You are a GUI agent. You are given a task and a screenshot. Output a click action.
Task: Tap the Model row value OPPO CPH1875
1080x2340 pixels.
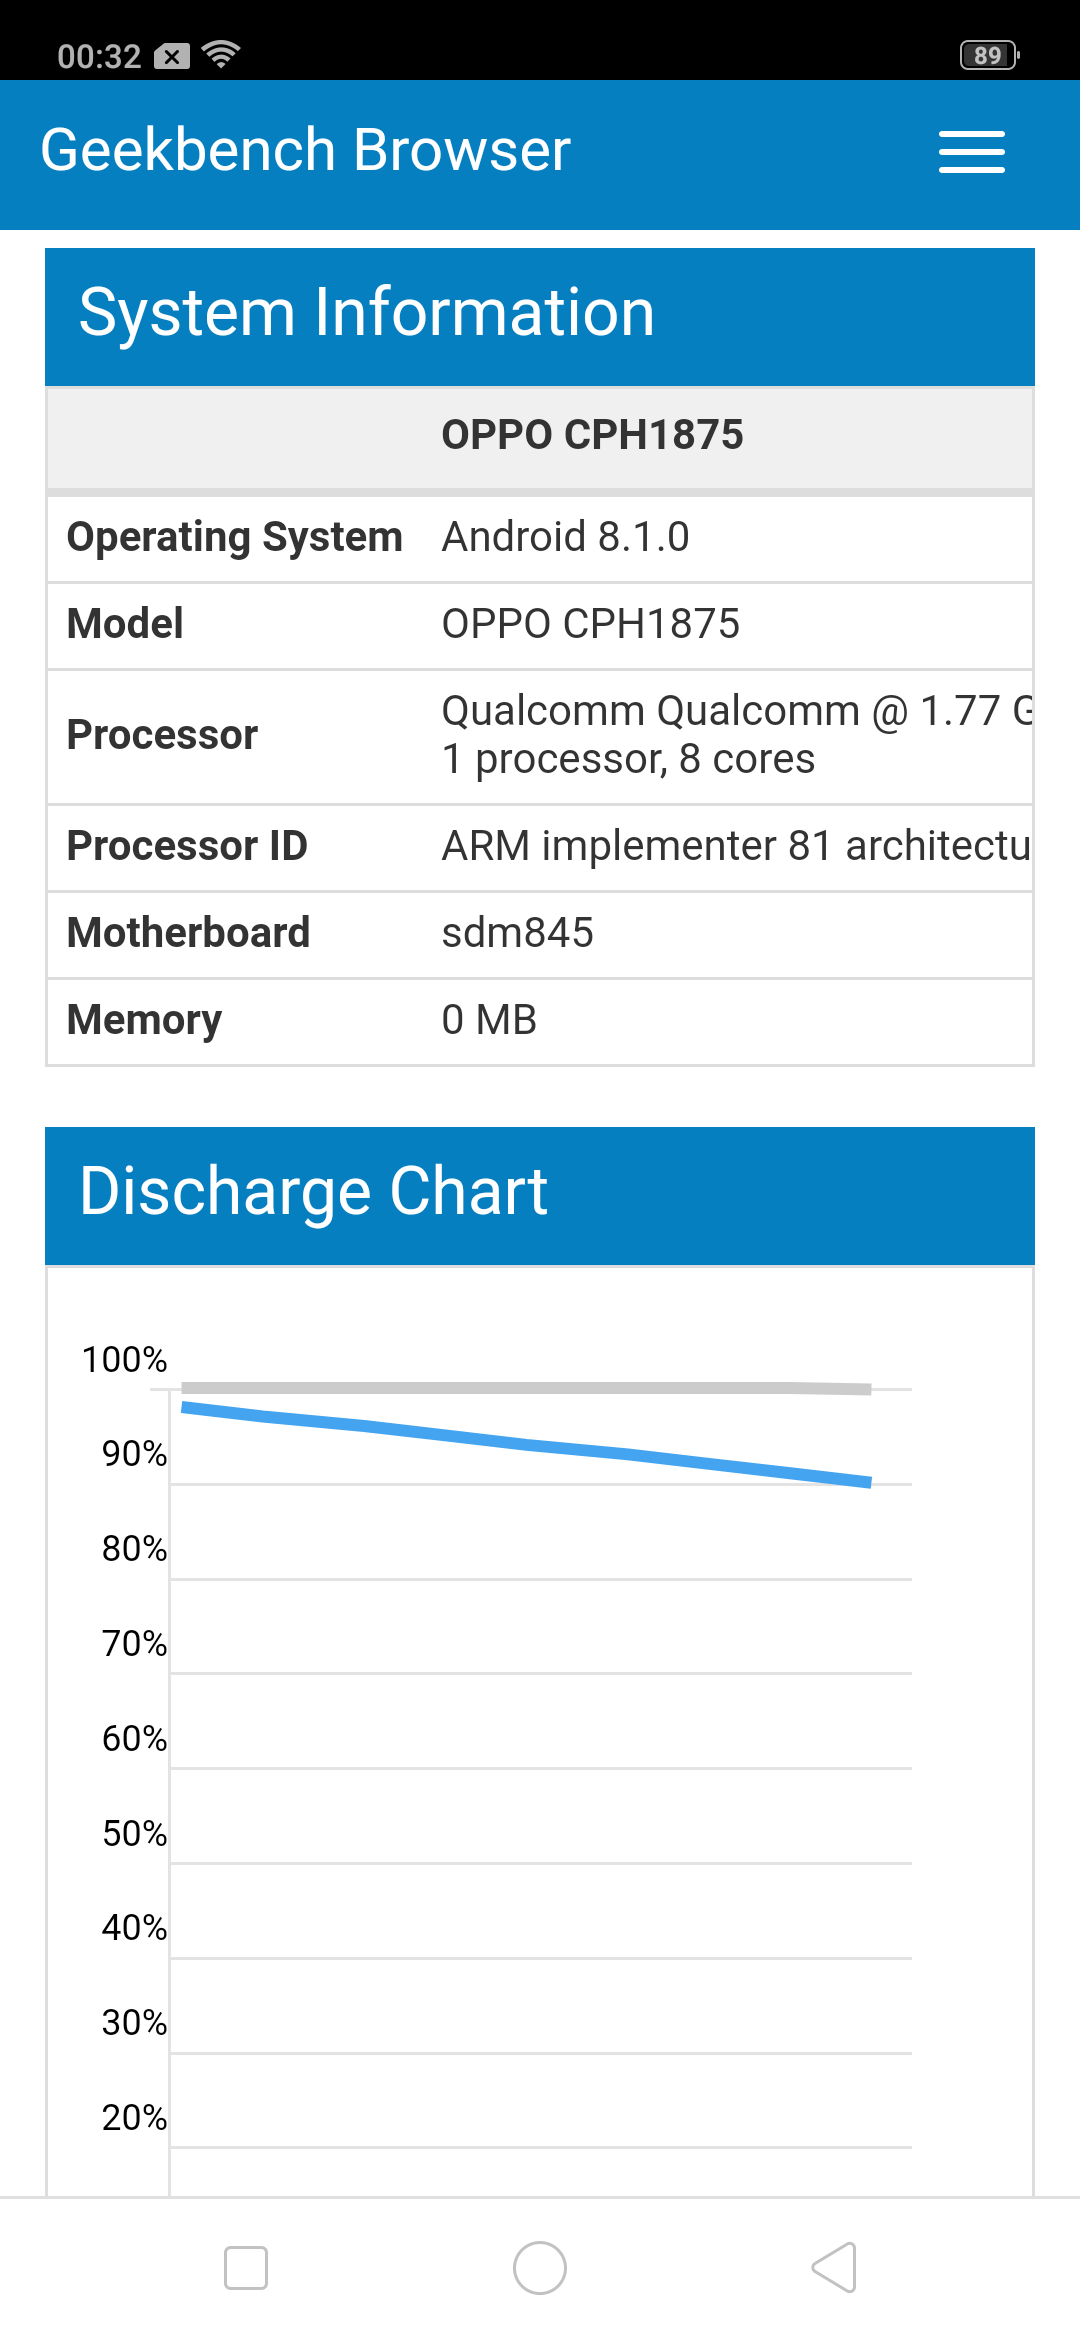(x=590, y=624)
